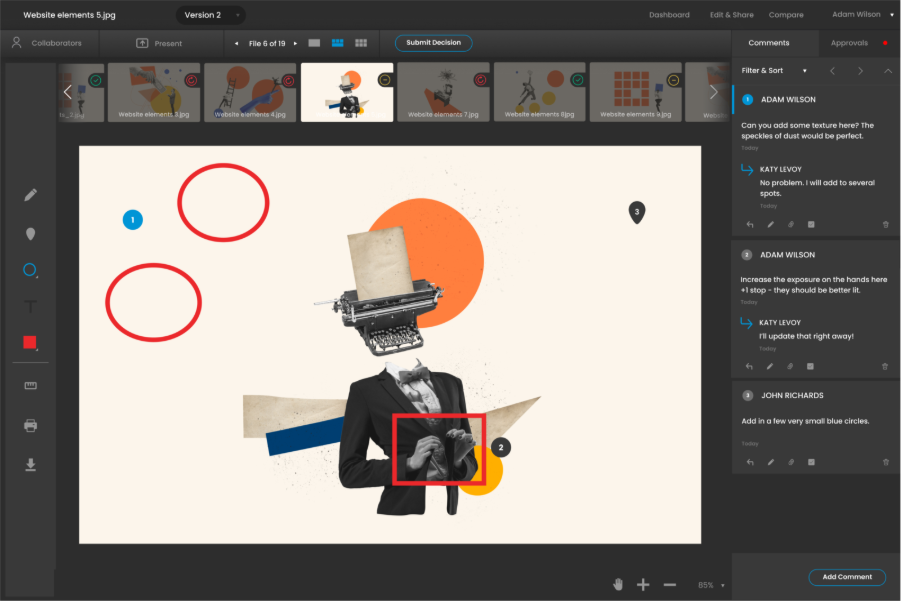The image size is (901, 601).
Task: Select the hand pan tool
Action: (617, 583)
